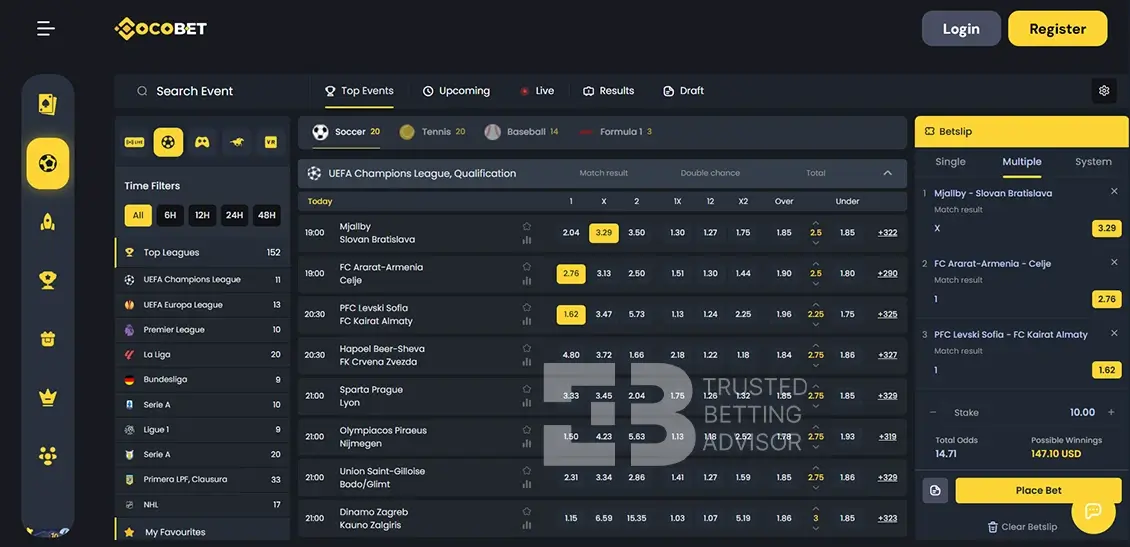Open Bundesliga in Top Leagues

(x=203, y=380)
